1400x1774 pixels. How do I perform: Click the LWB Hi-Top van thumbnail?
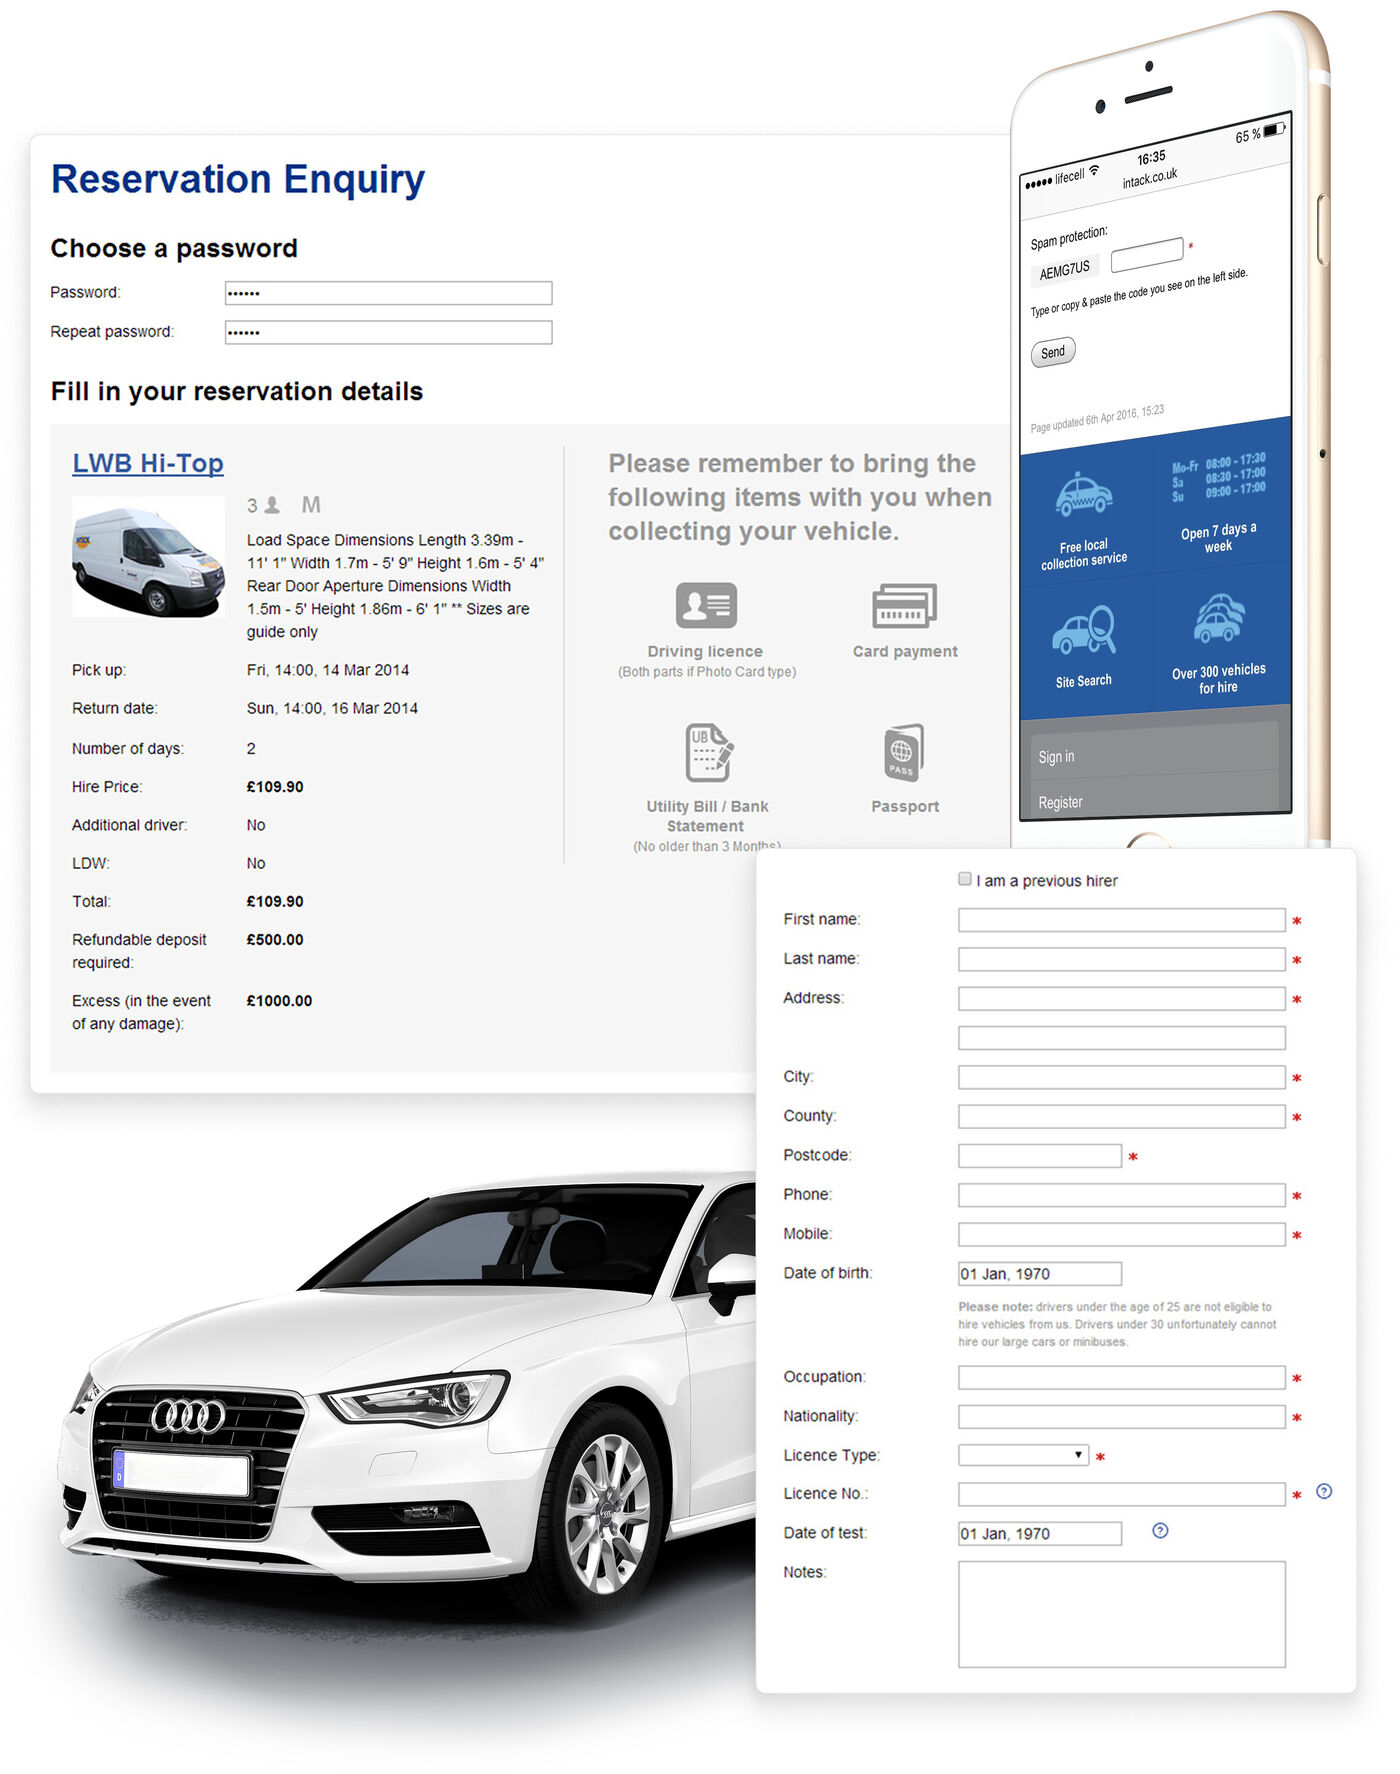point(148,558)
